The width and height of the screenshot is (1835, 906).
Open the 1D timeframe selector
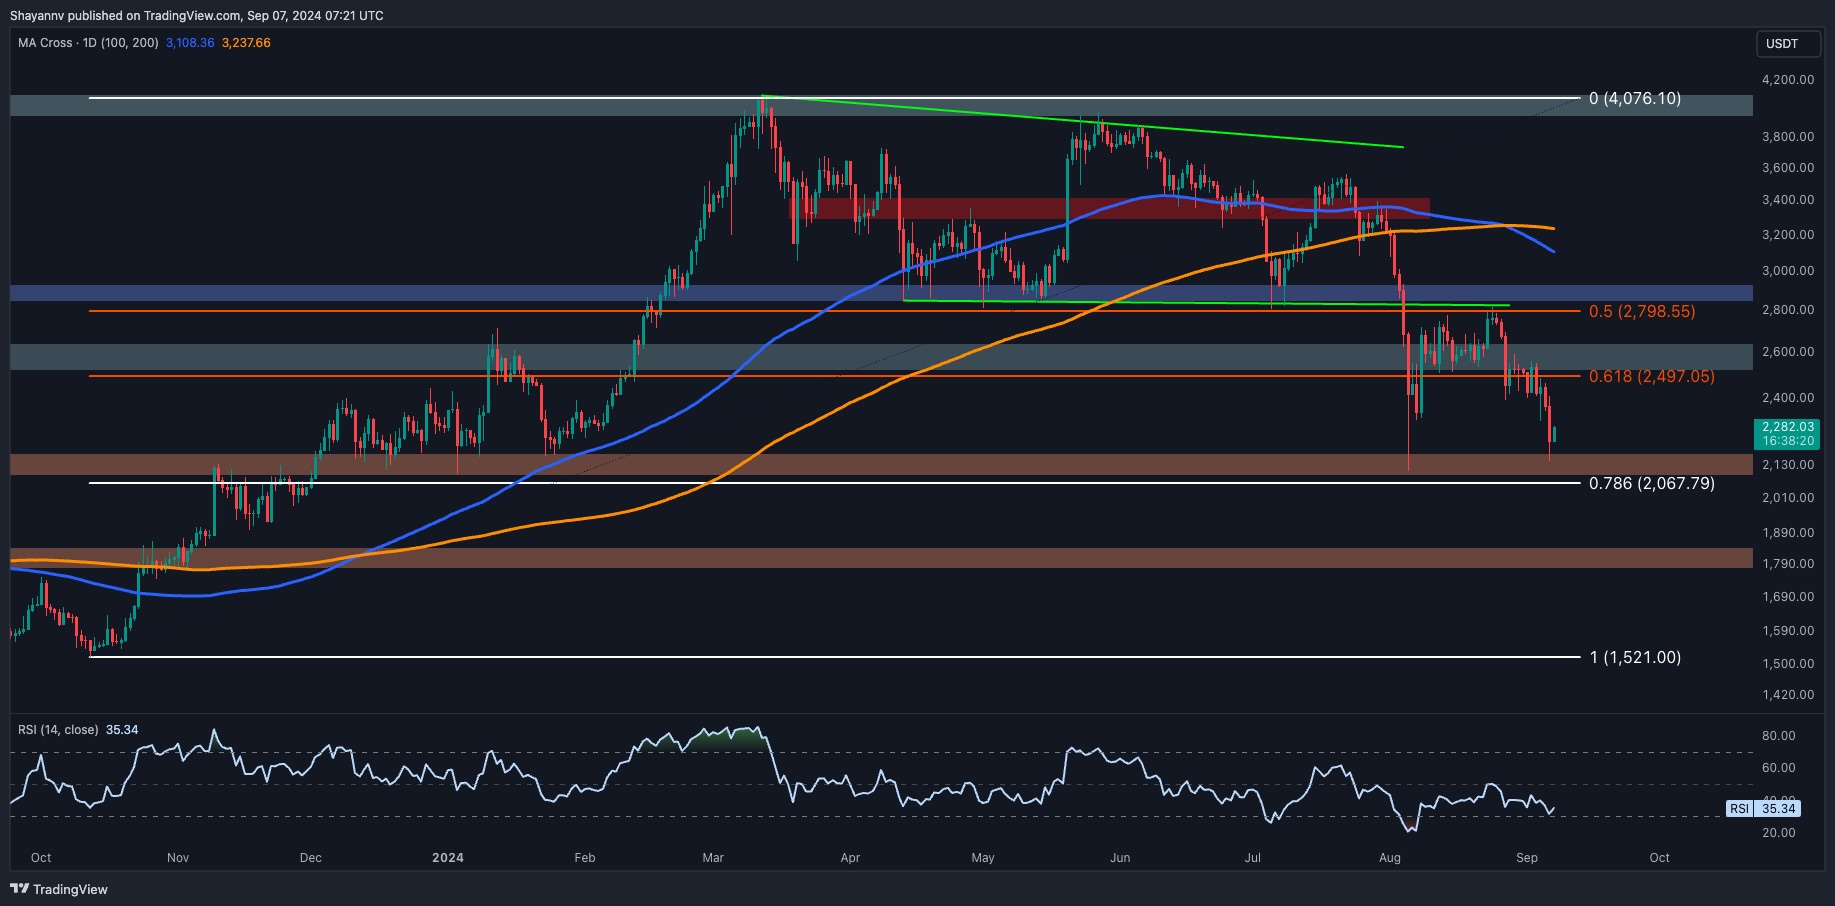click(x=88, y=43)
